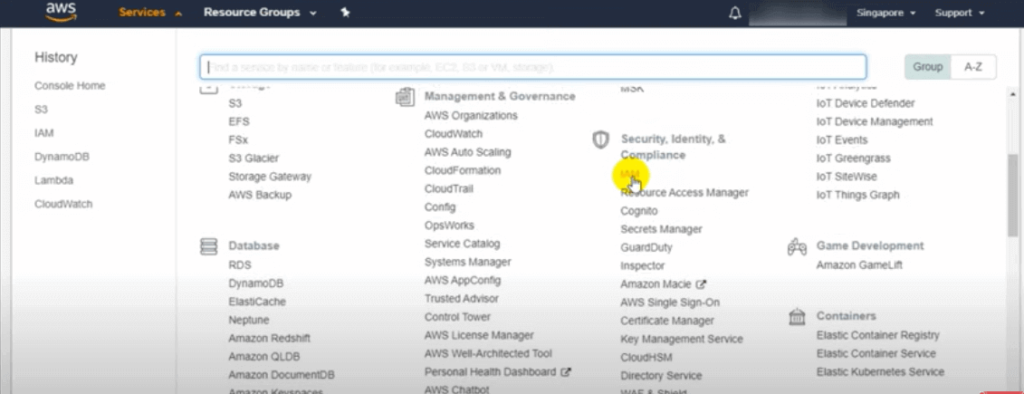Screen dimensions: 1024x394
Task: Open GuardDuty service
Action: pyautogui.click(x=647, y=248)
